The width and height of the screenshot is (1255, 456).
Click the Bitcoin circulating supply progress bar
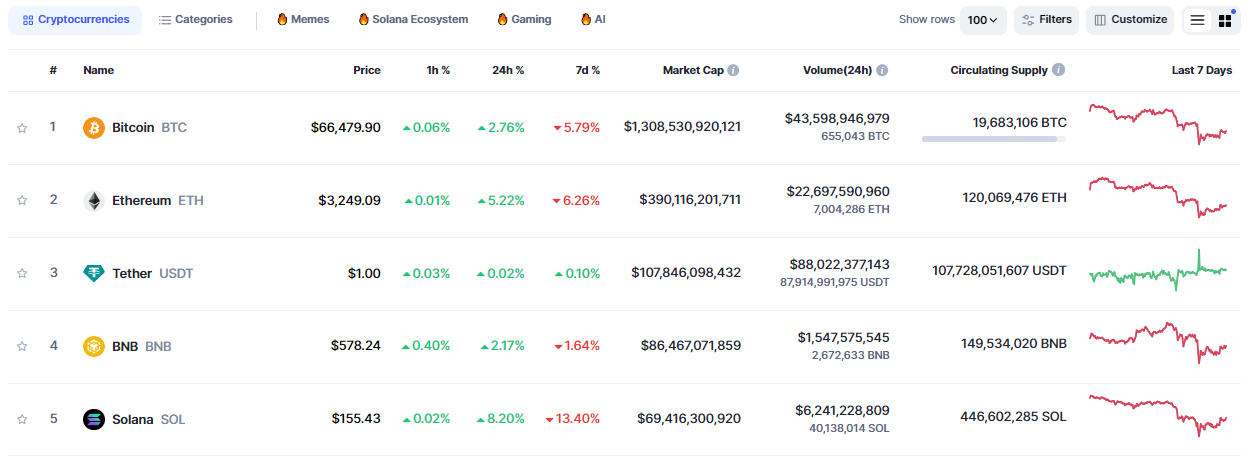tap(994, 139)
